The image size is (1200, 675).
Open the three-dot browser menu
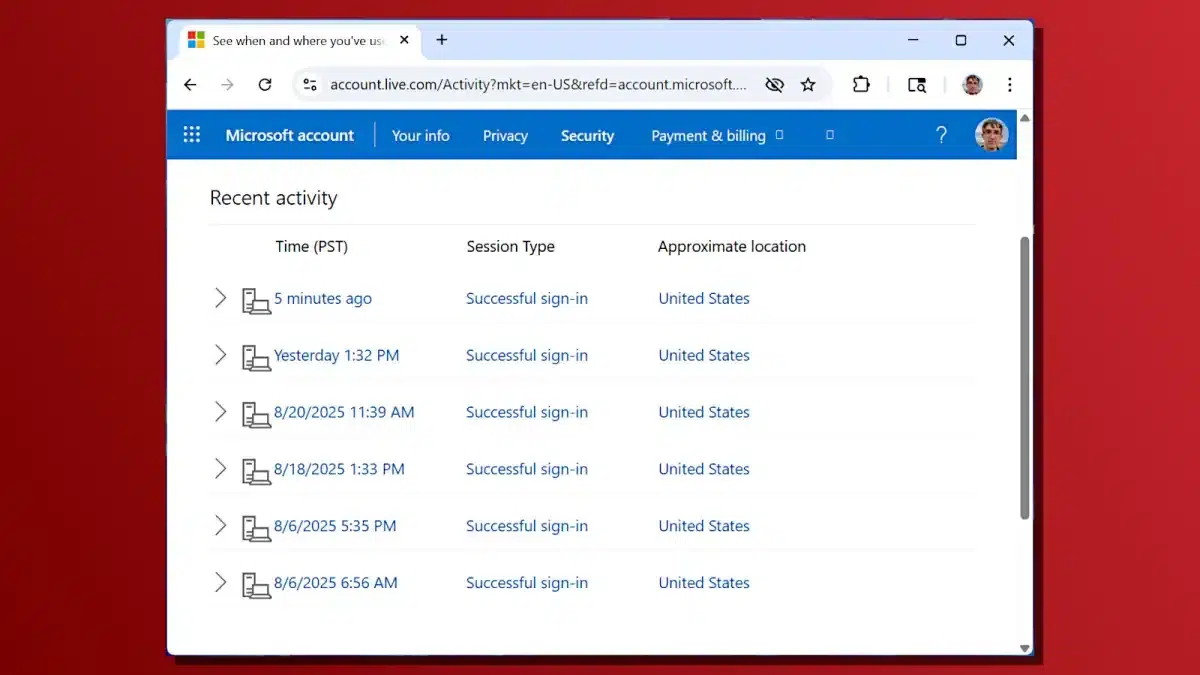coord(1010,85)
